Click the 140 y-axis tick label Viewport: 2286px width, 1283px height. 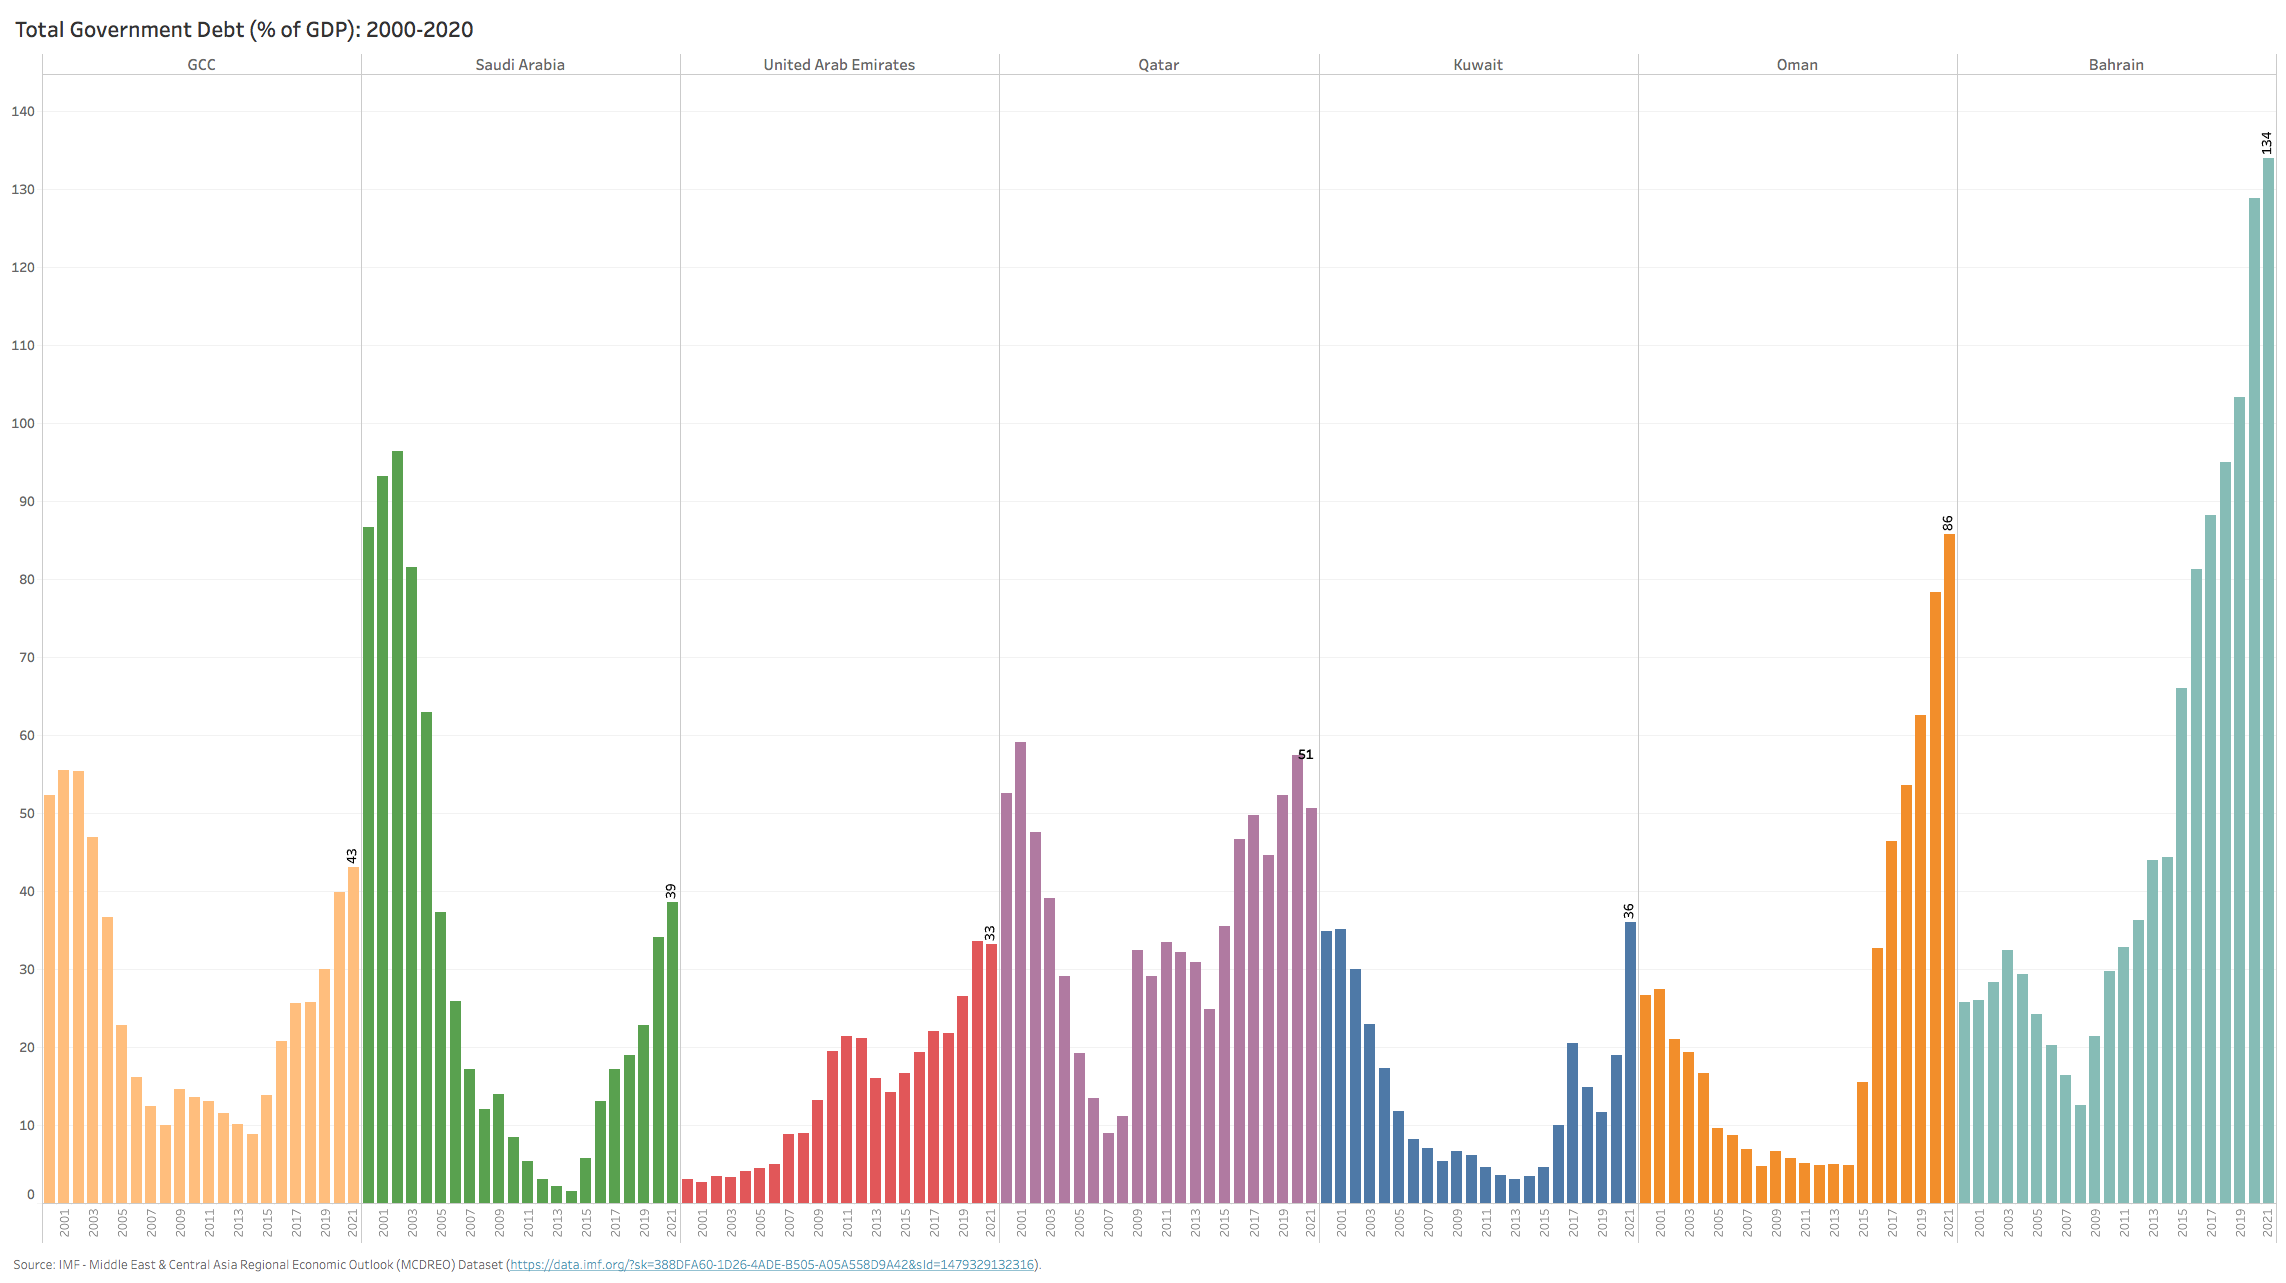pos(23,112)
